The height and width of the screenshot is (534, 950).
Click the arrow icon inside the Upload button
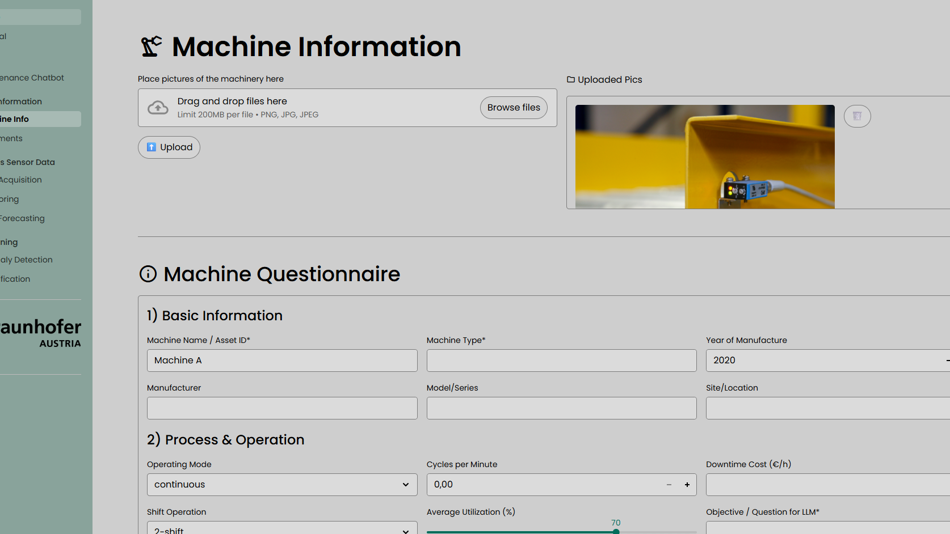point(152,147)
